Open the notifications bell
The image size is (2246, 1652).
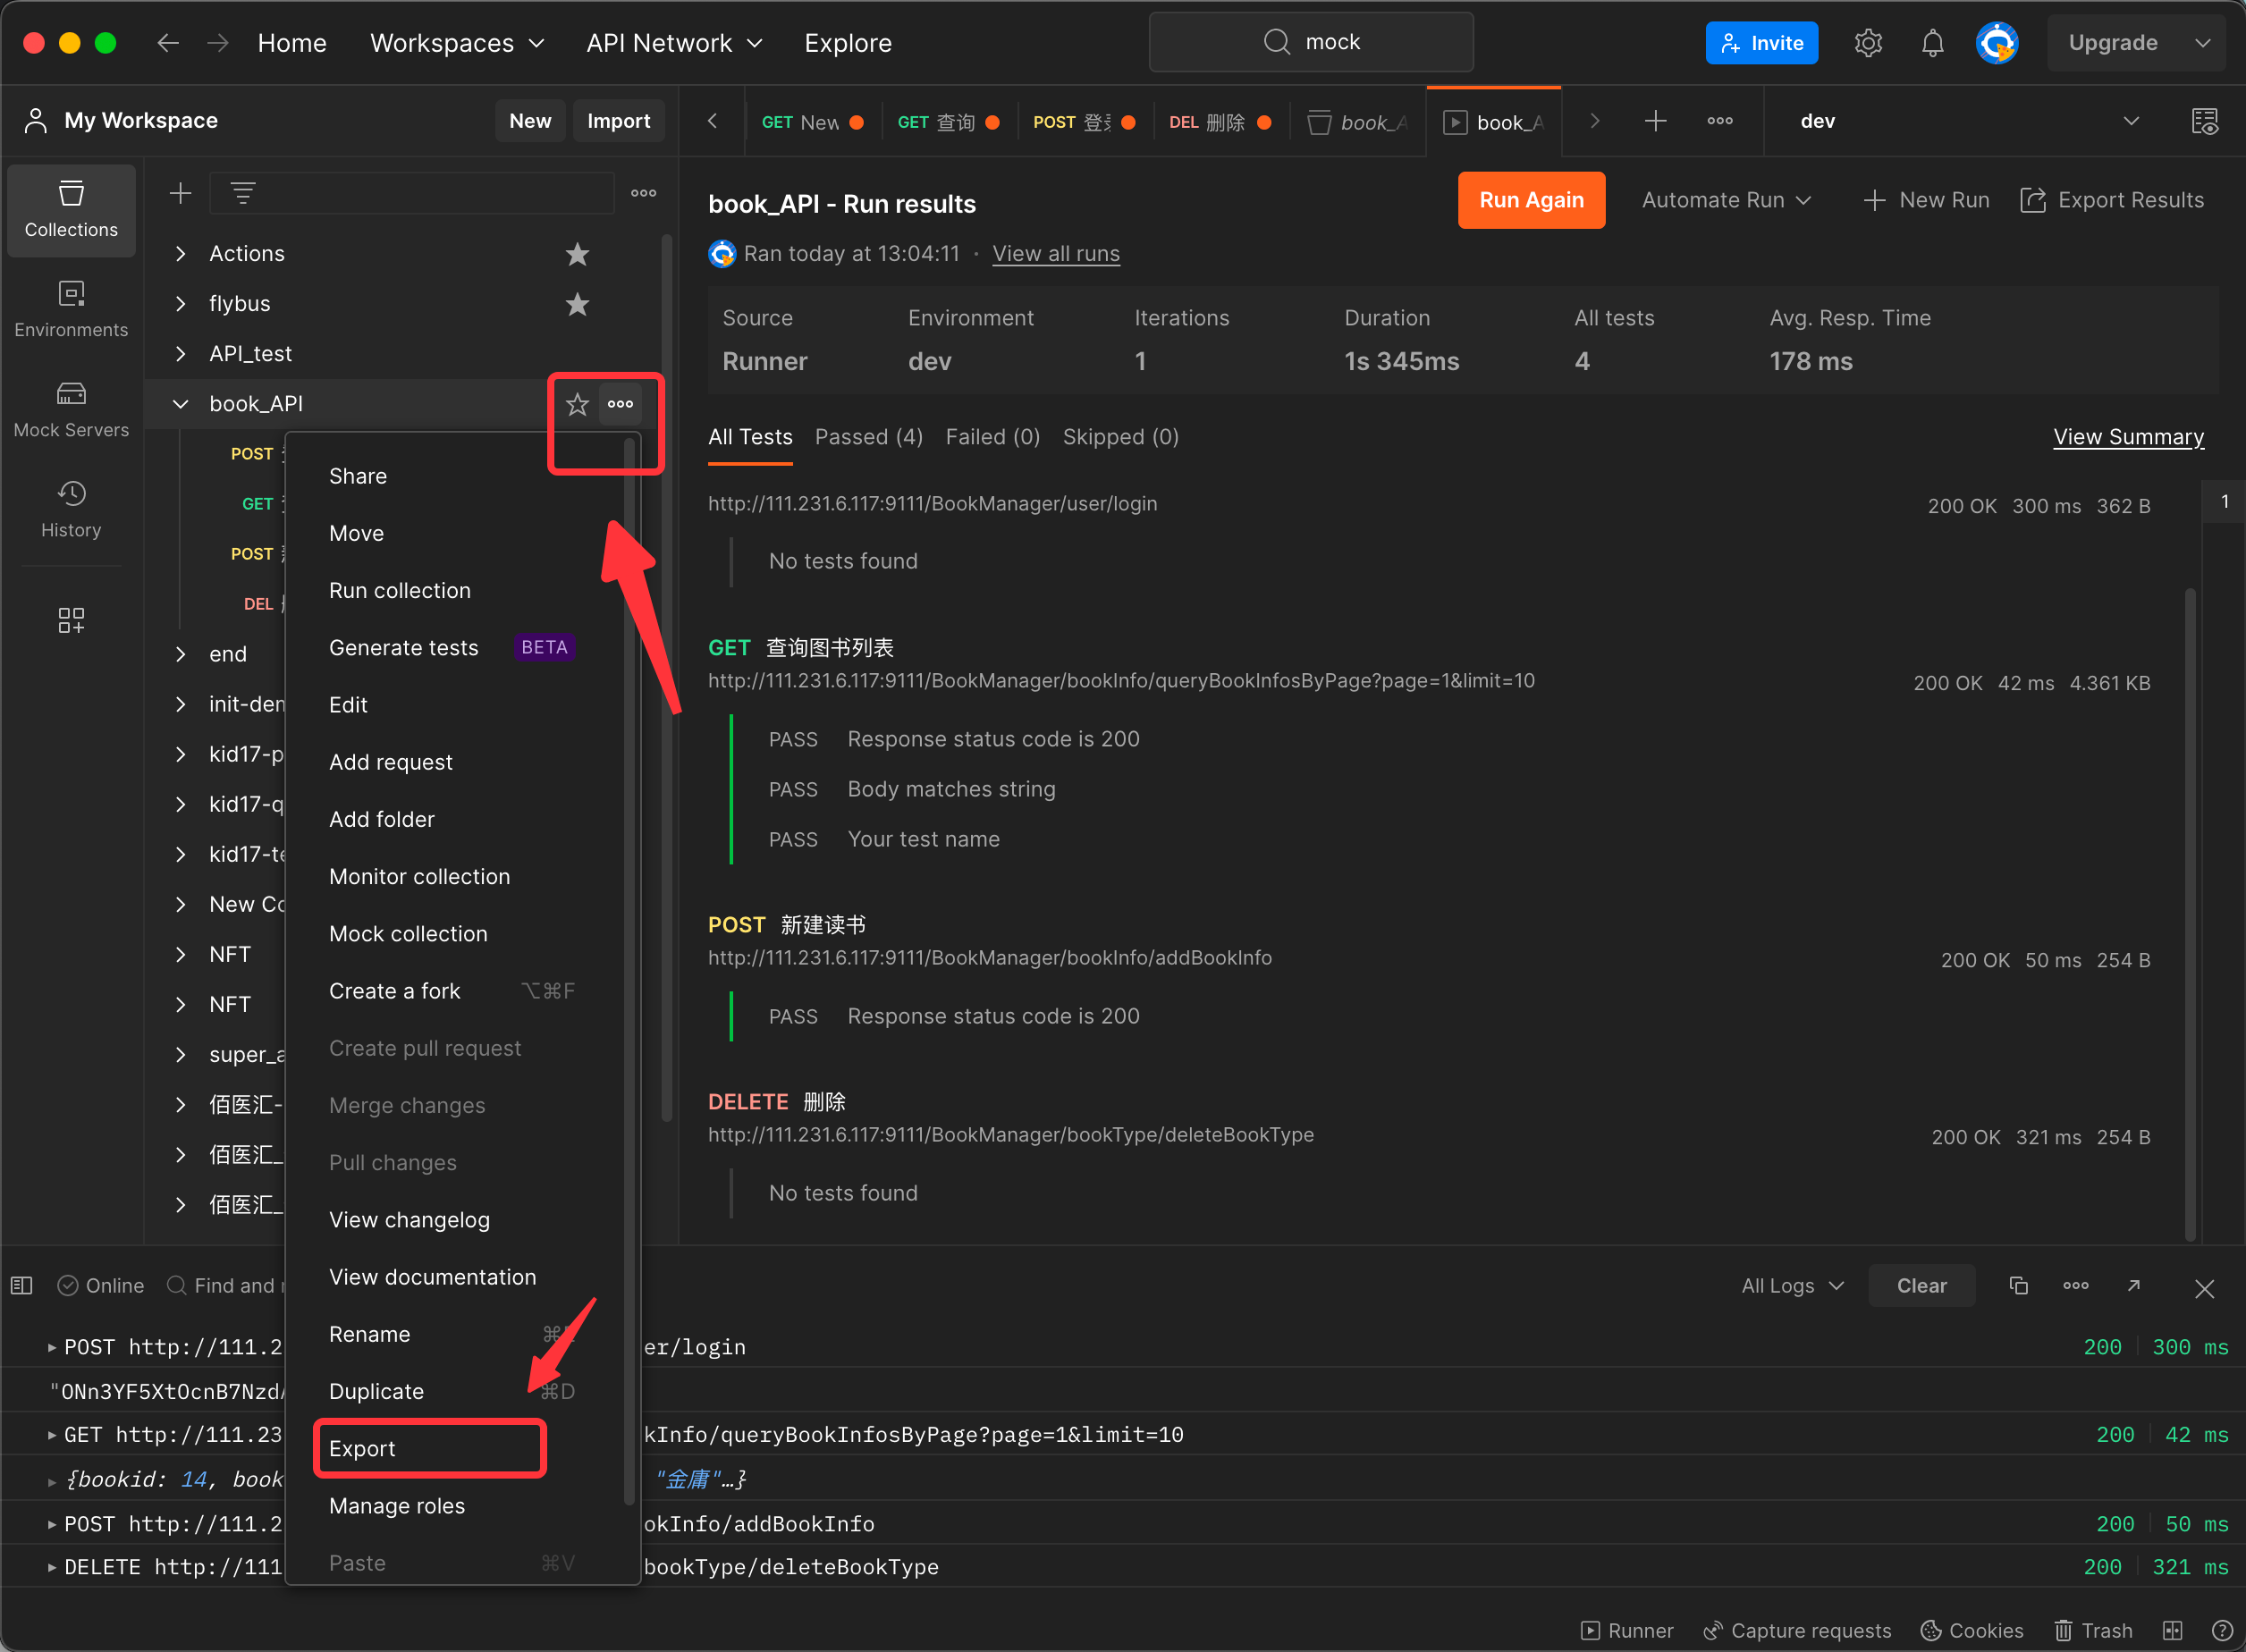click(x=1932, y=43)
